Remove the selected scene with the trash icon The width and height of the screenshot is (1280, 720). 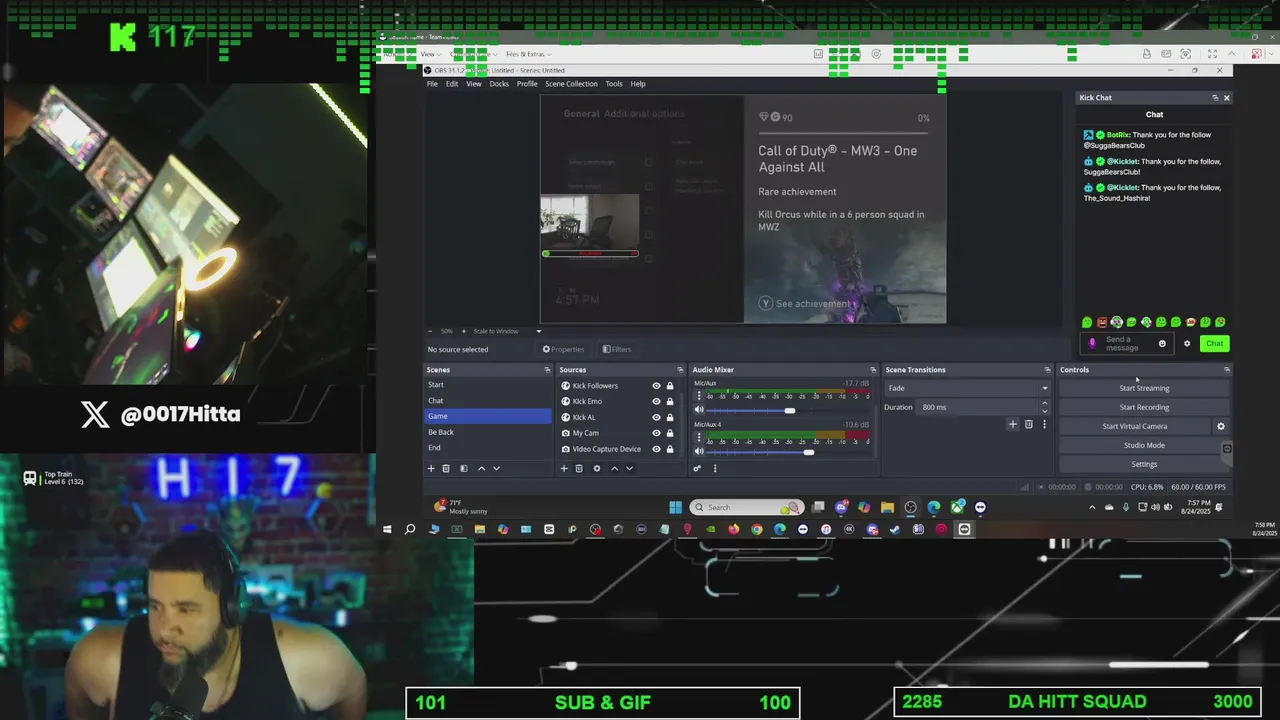point(446,468)
